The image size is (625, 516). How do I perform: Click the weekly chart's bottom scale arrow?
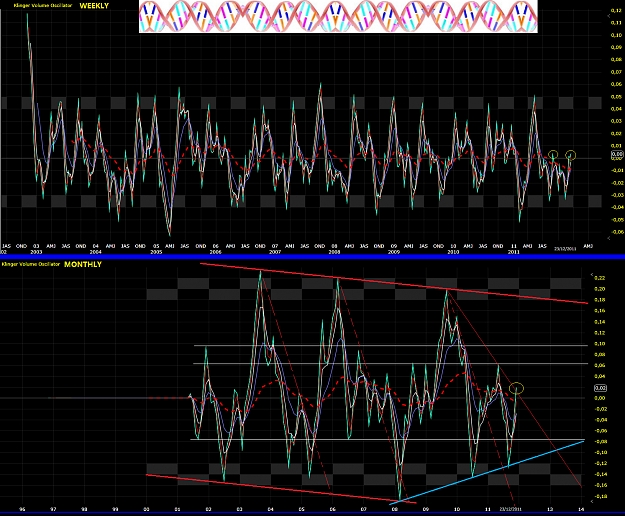[x=609, y=238]
